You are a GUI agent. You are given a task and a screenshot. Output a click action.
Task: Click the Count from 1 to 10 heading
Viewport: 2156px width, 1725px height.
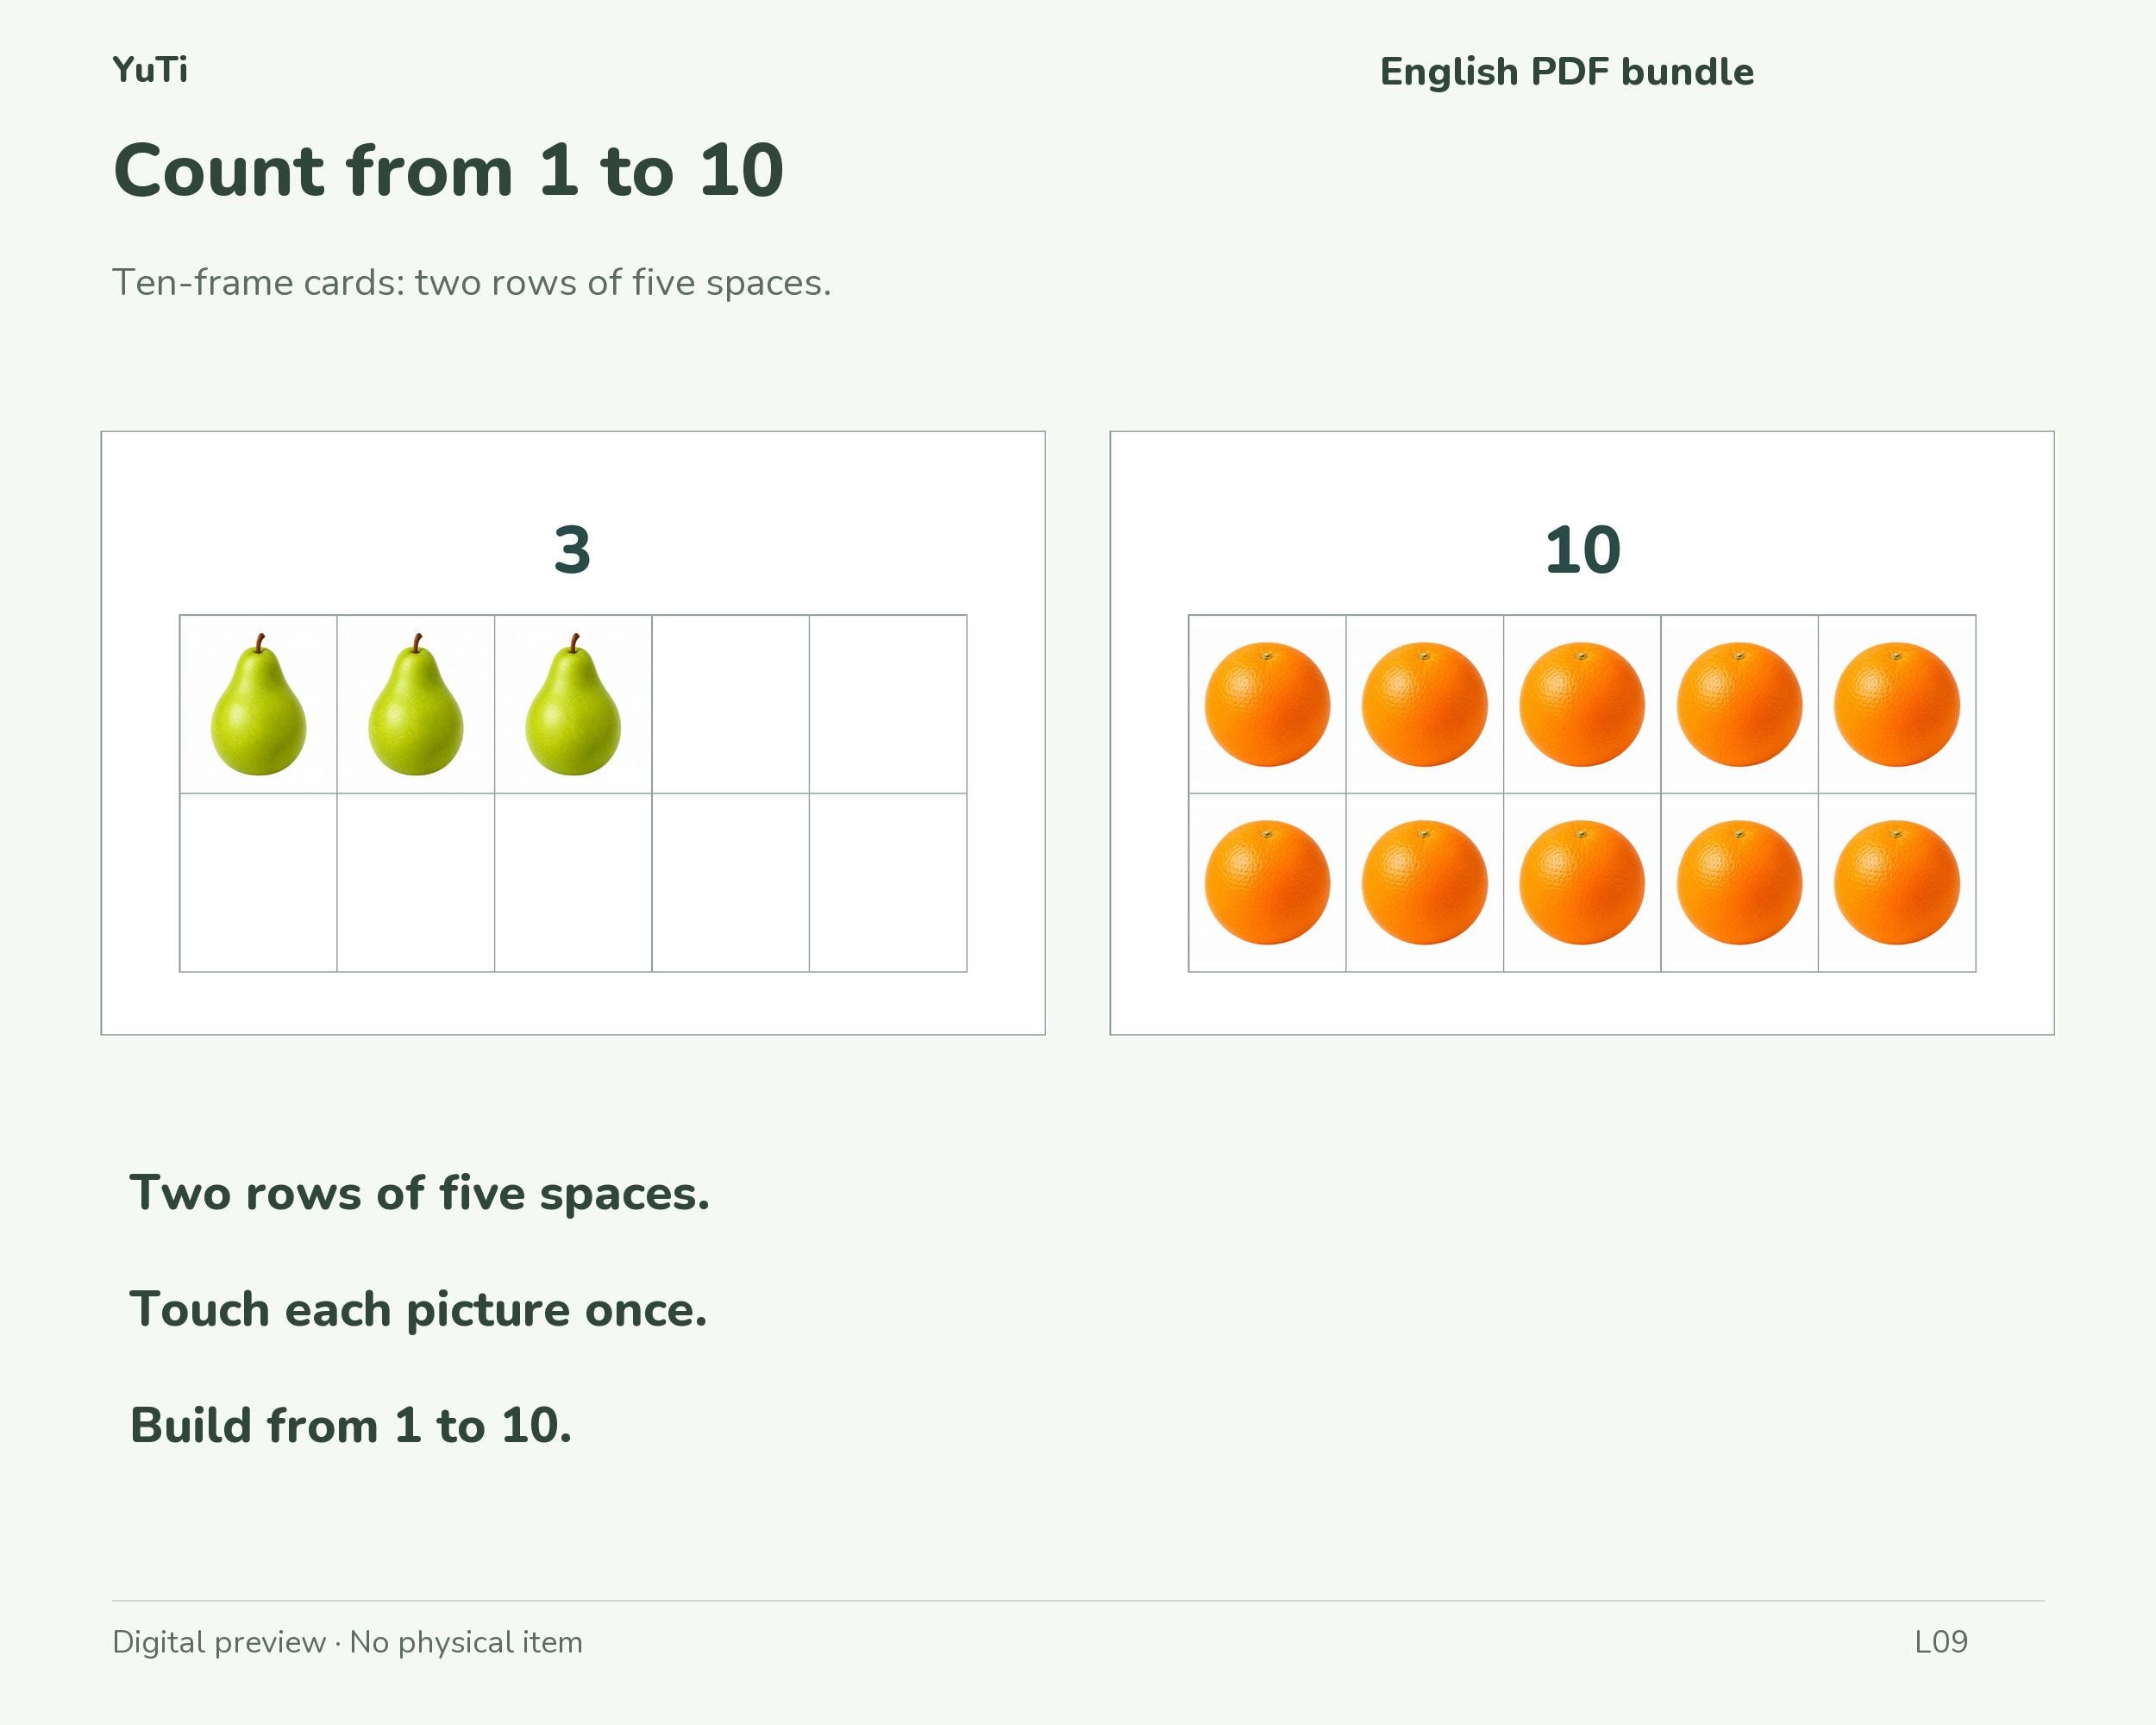point(448,170)
